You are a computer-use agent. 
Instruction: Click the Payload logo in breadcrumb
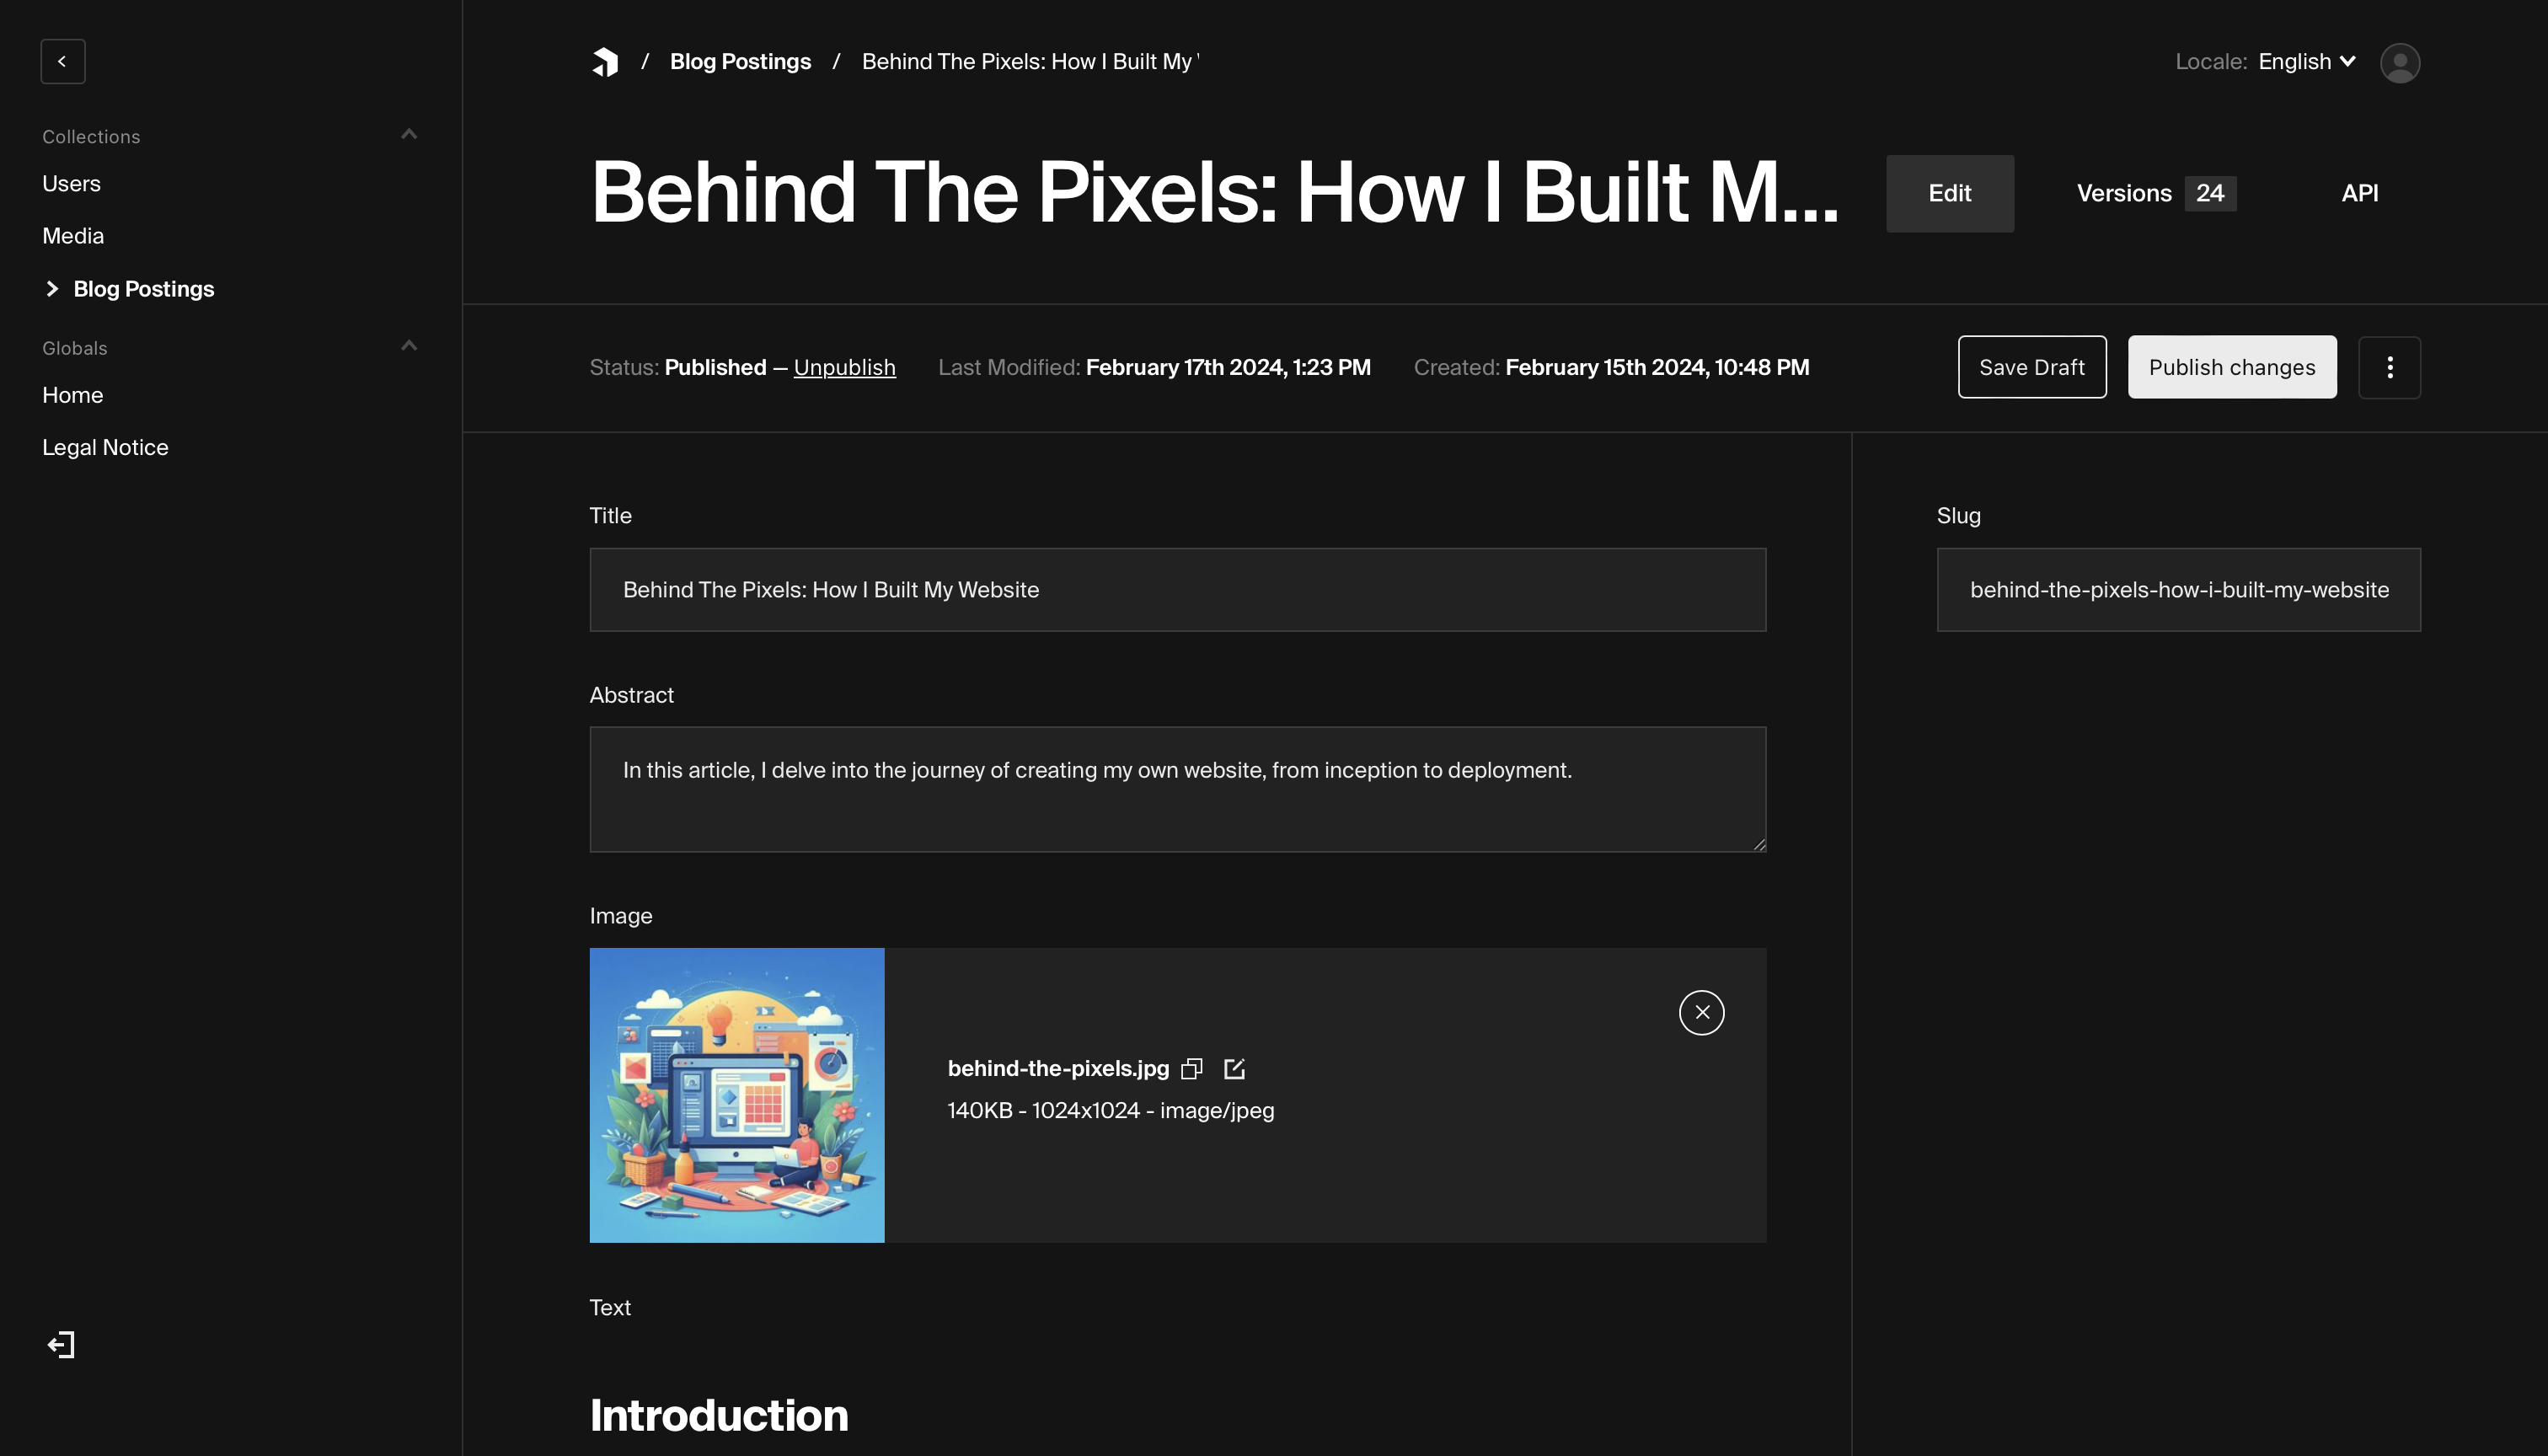point(605,62)
